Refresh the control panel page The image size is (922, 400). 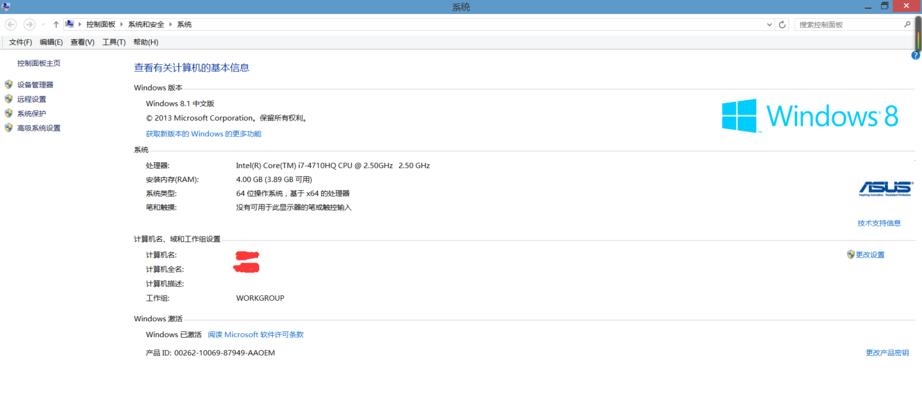[782, 25]
